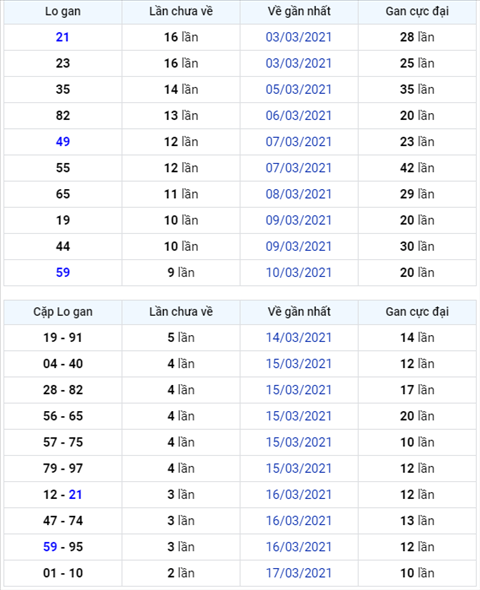Click date 10/03/2021 in row 59
This screenshot has height=590, width=480.
299,272
